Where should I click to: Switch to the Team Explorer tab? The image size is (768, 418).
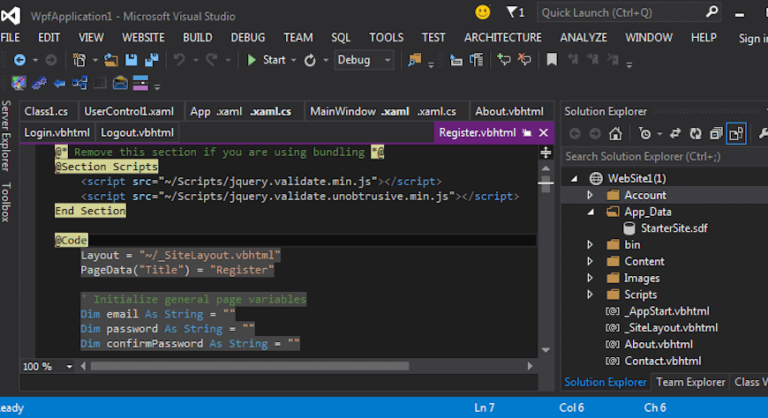pos(690,382)
